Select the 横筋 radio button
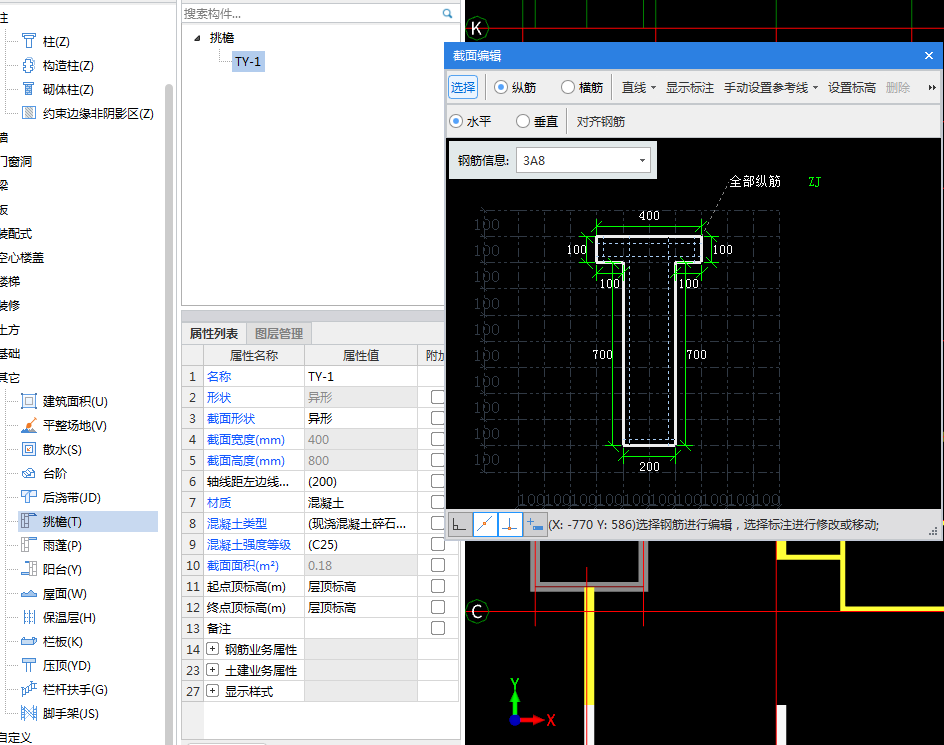944x745 pixels. tap(567, 87)
